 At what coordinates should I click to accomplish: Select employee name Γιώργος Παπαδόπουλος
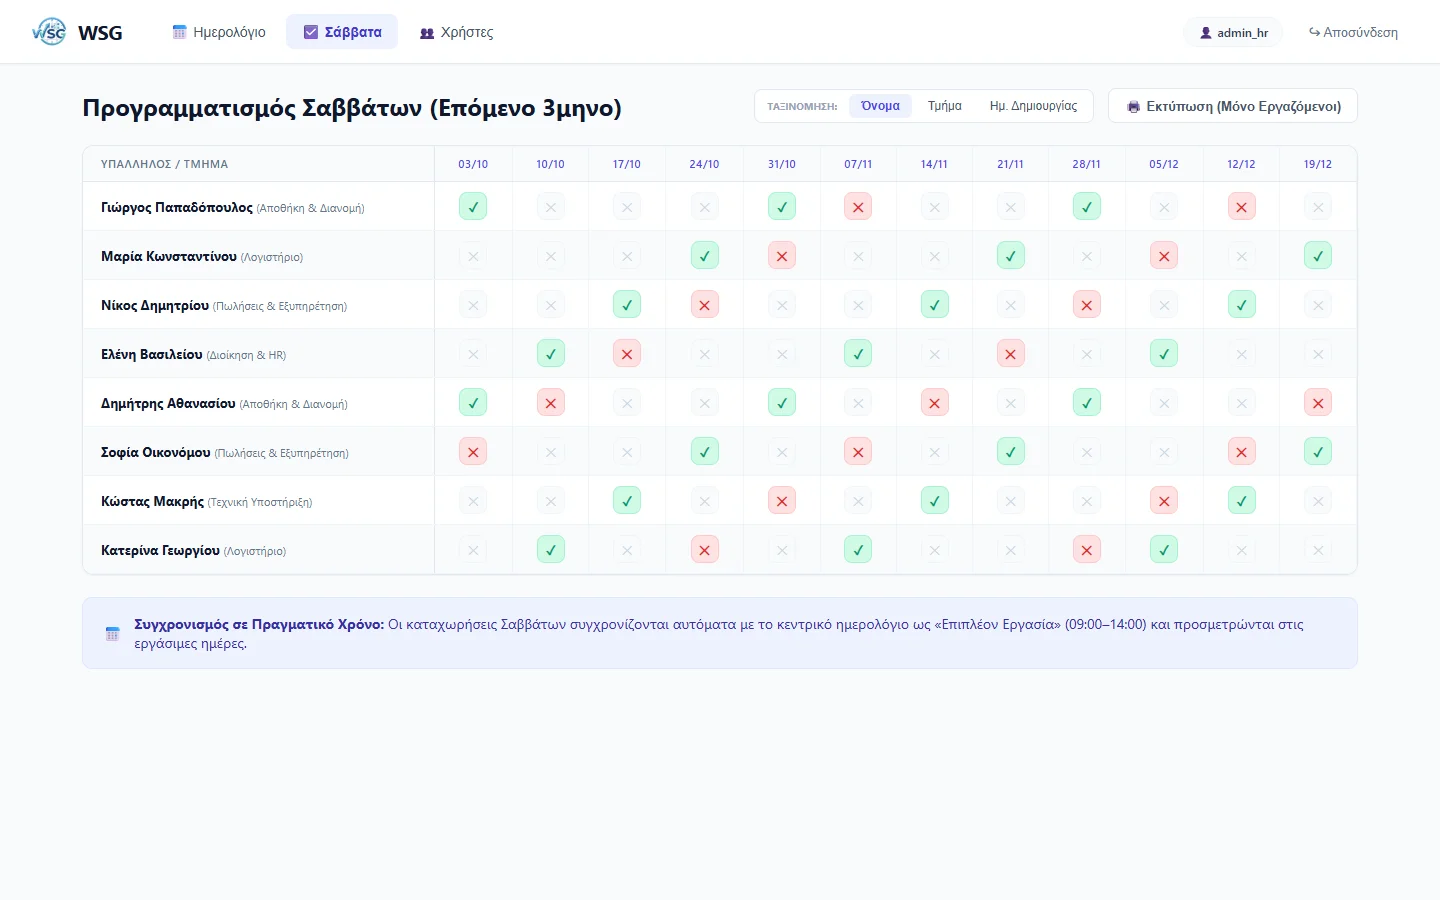coord(177,207)
